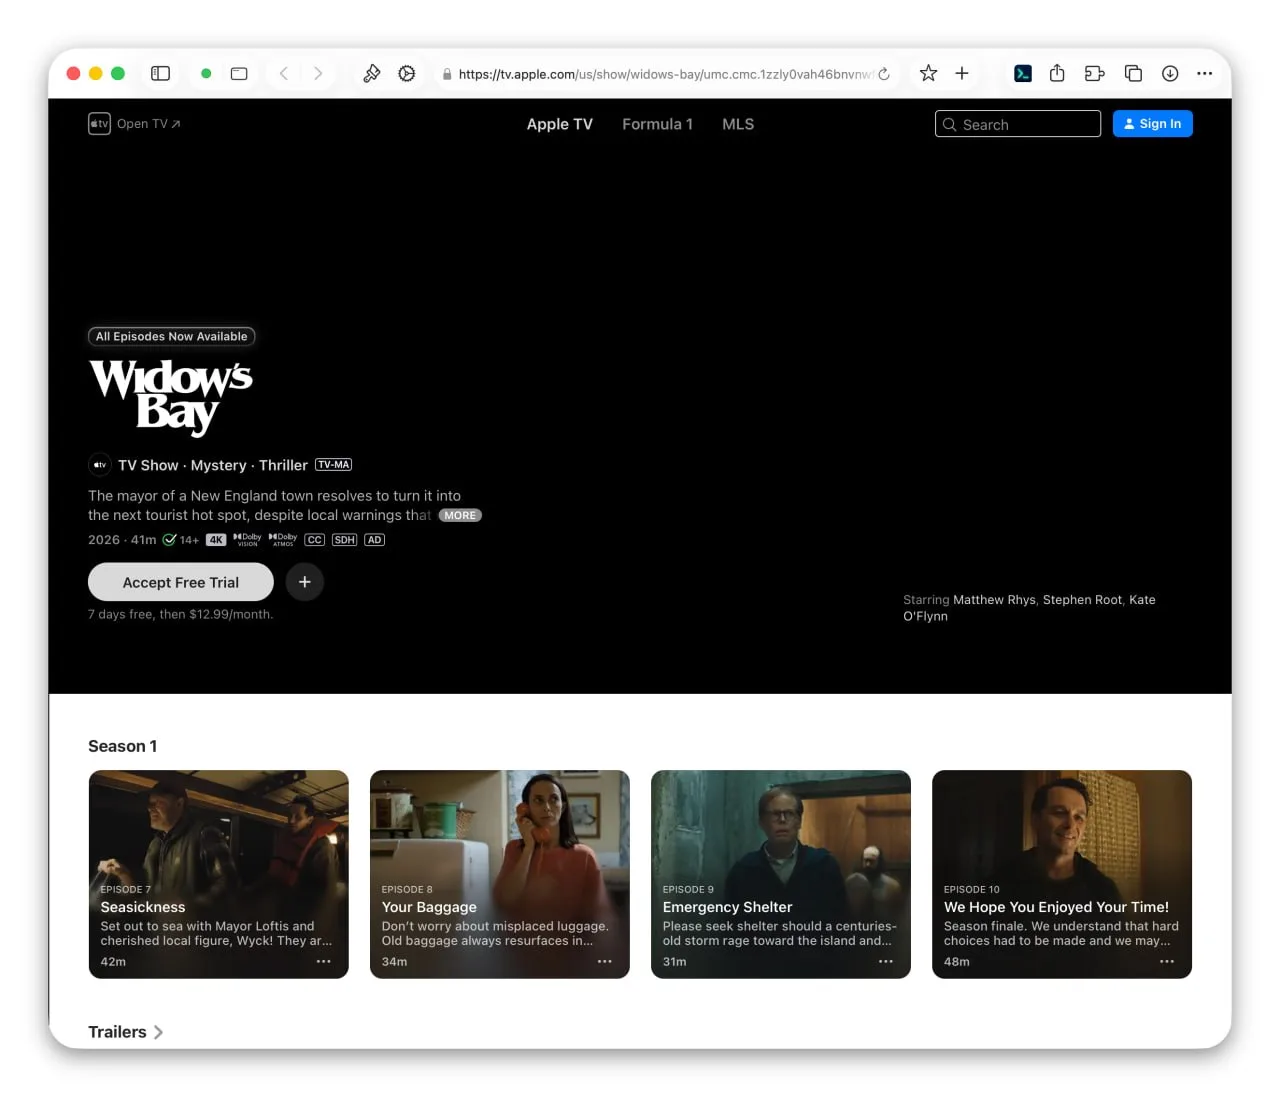The width and height of the screenshot is (1280, 1097).
Task: Click the Sign In button
Action: point(1153,124)
